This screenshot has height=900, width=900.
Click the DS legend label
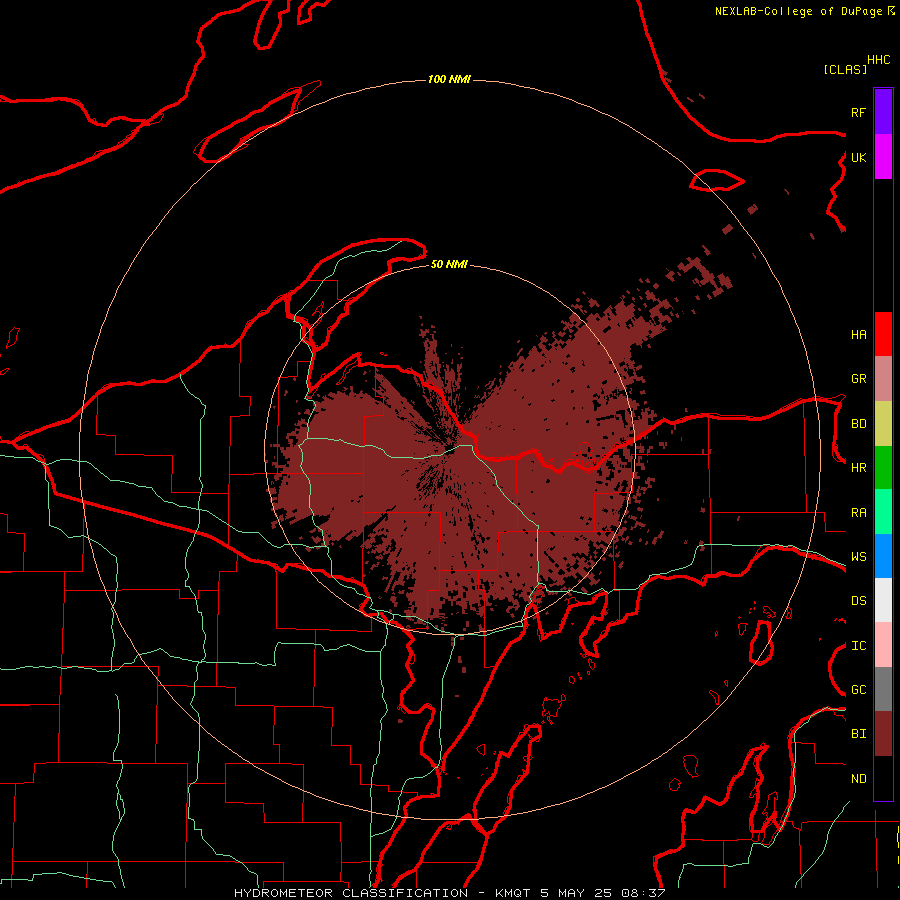click(x=858, y=601)
